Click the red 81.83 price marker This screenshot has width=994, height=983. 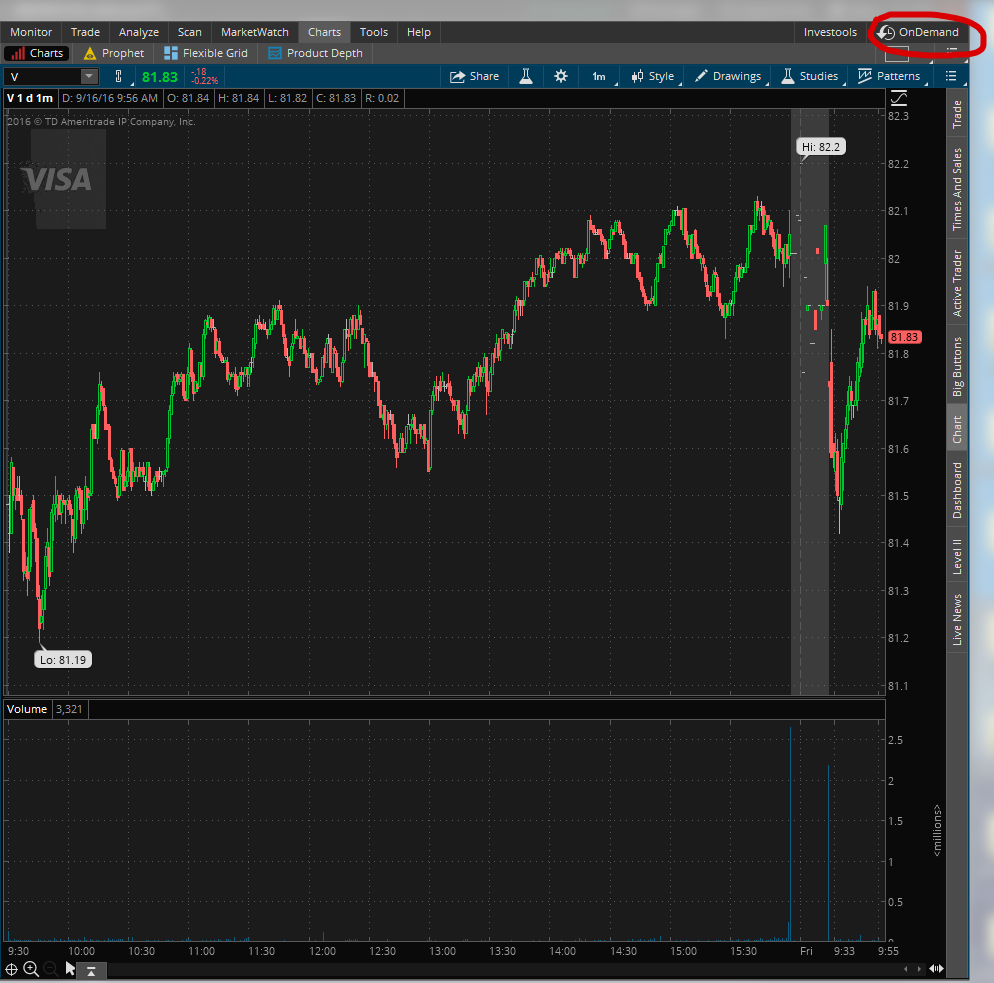click(x=904, y=337)
